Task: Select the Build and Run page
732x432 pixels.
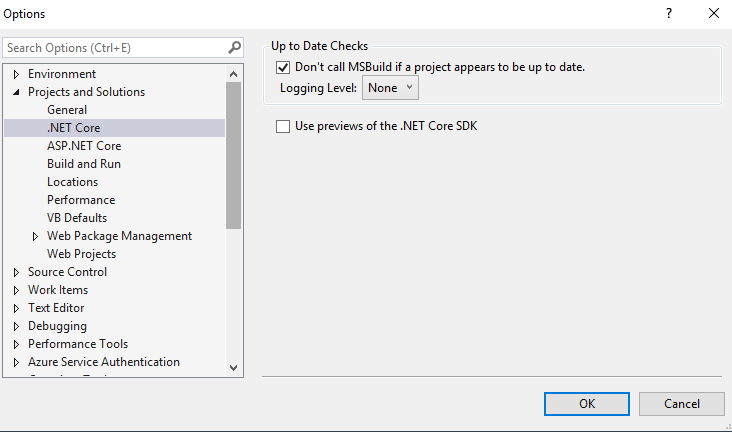Action: [84, 164]
